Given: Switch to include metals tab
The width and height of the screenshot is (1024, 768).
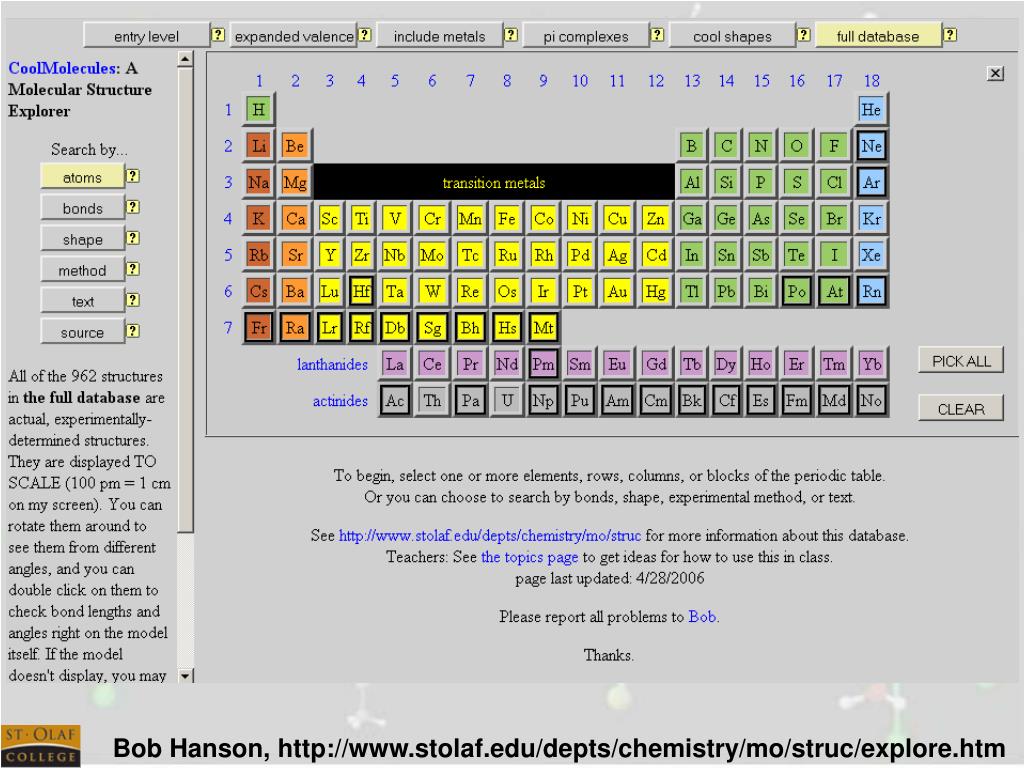Looking at the screenshot, I should 440,36.
